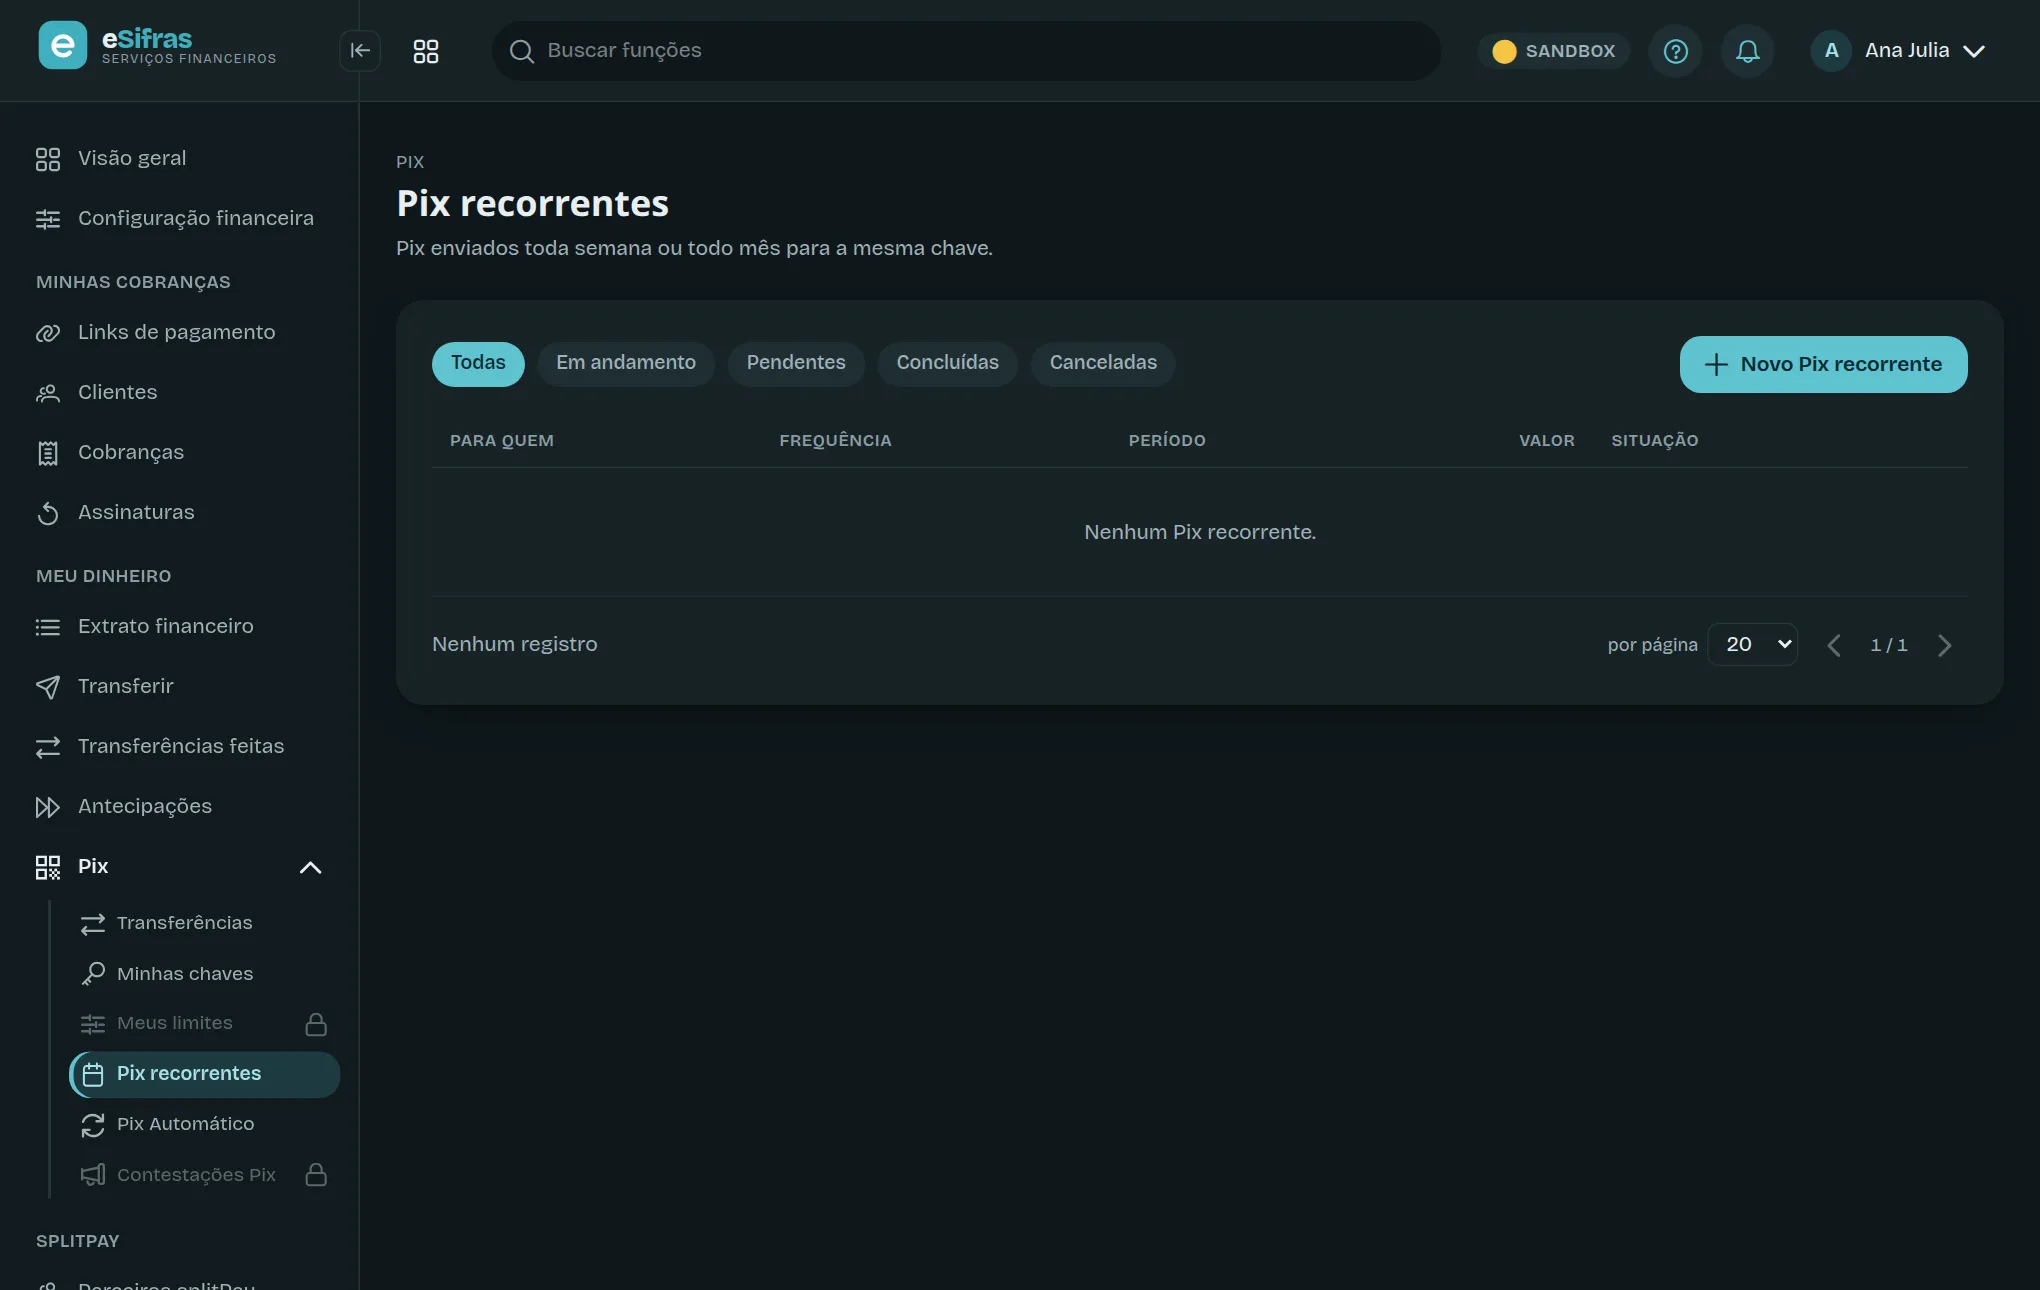Click the Configuração financeira sliders icon
2040x1290 pixels.
48,219
